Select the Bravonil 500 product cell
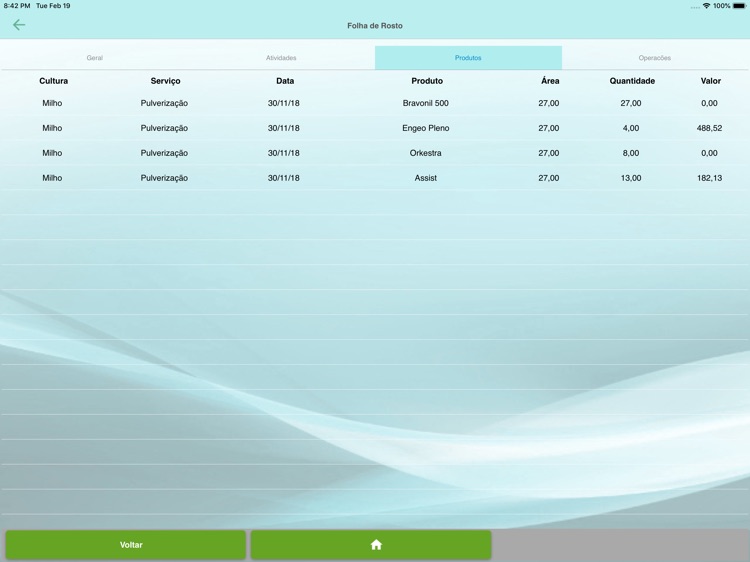Image resolution: width=750 pixels, height=562 pixels. [426, 103]
